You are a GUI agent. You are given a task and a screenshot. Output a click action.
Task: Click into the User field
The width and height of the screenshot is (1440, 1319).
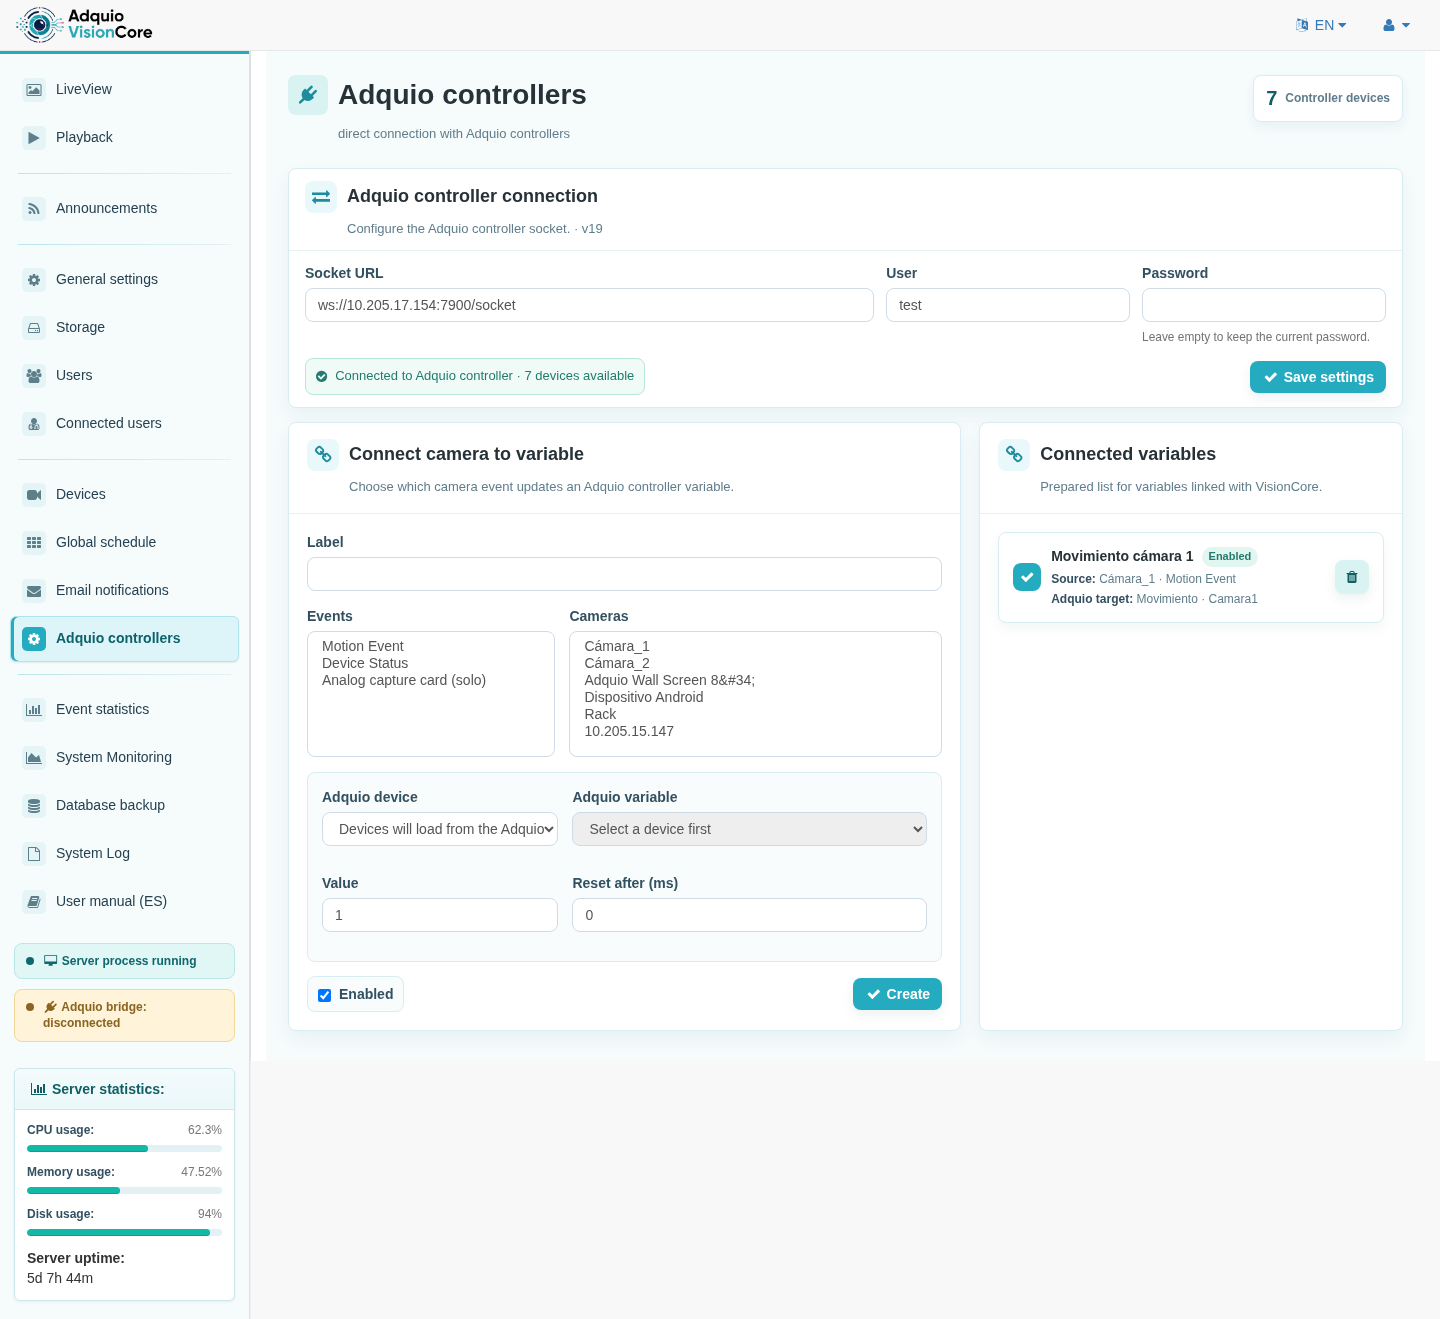point(1008,305)
